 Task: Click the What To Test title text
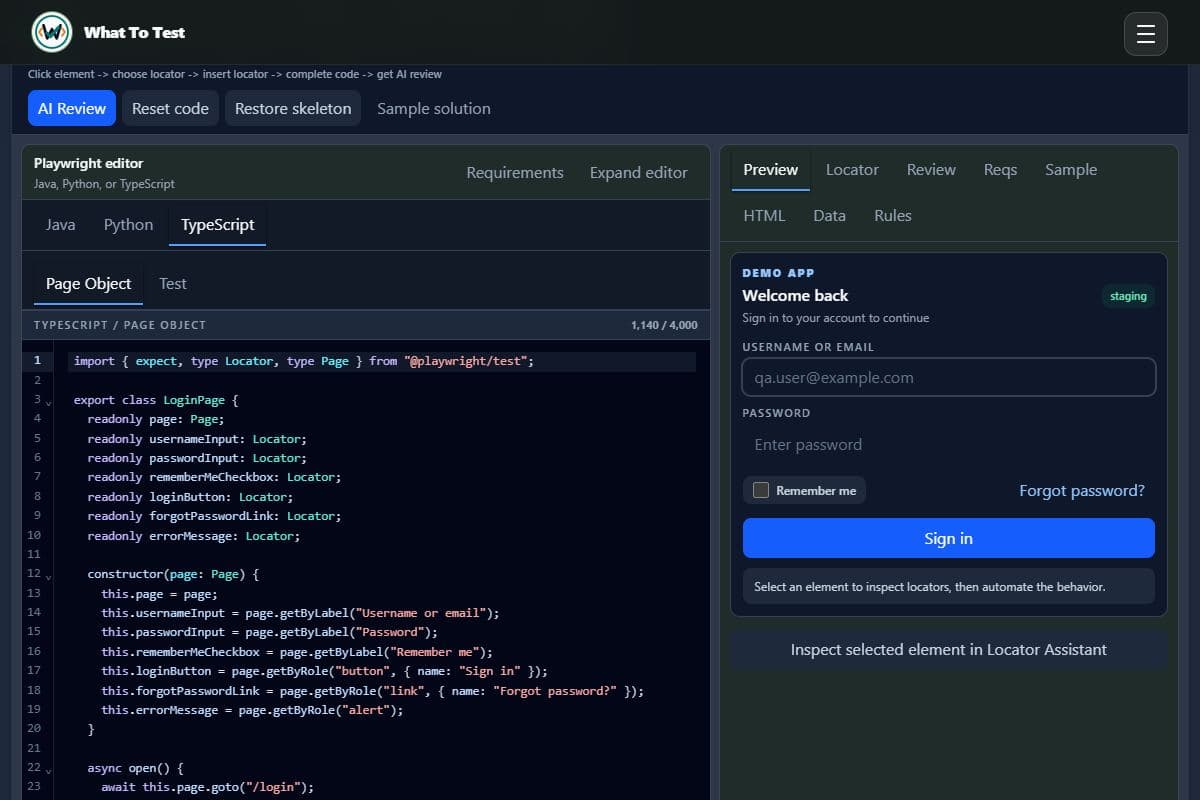[134, 32]
